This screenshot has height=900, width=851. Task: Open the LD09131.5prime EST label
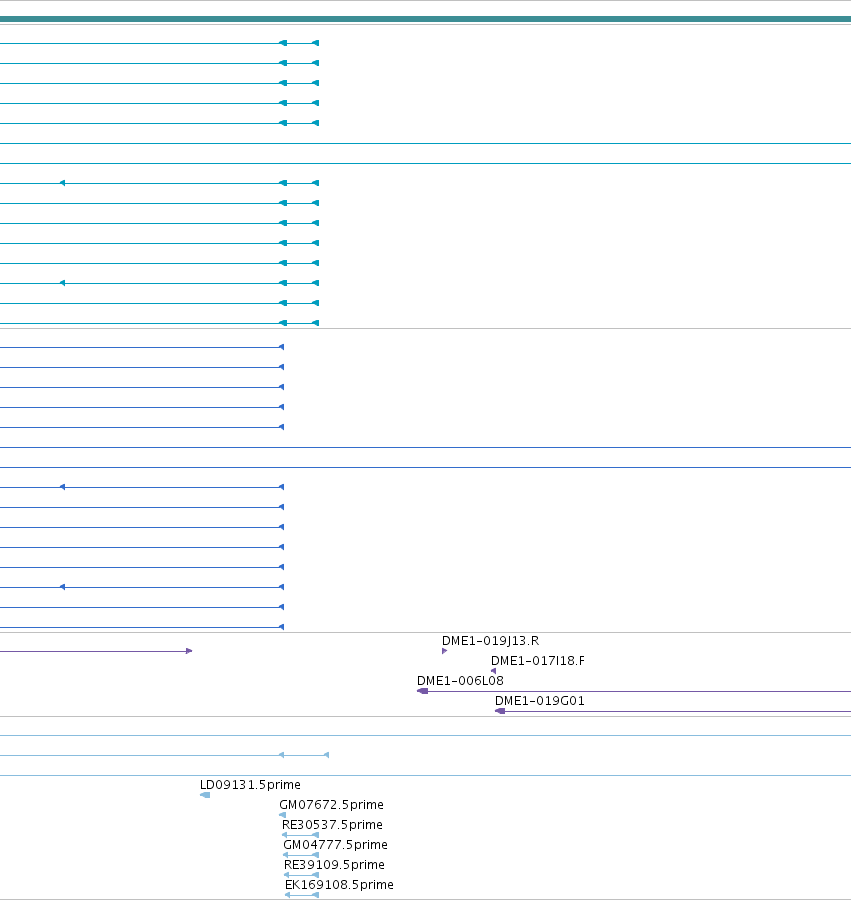coord(250,785)
